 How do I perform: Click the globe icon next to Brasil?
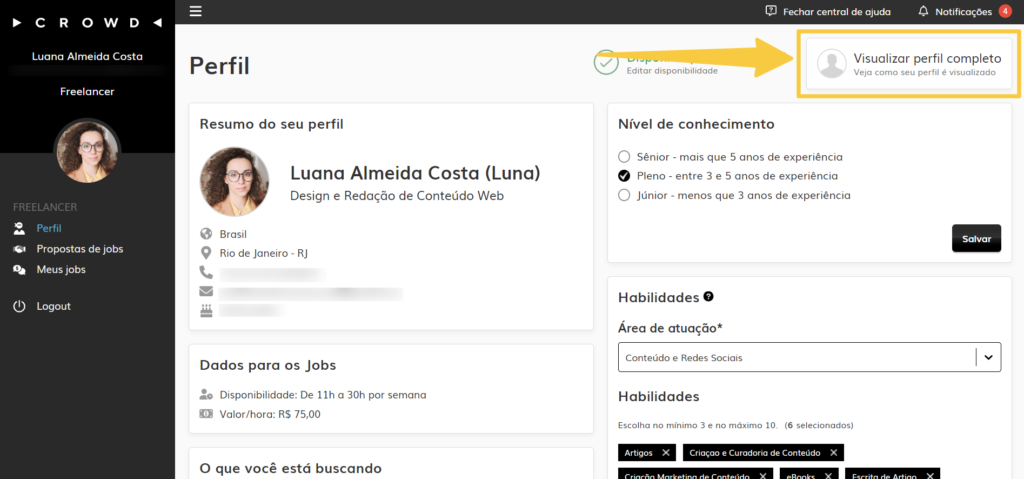click(x=207, y=234)
